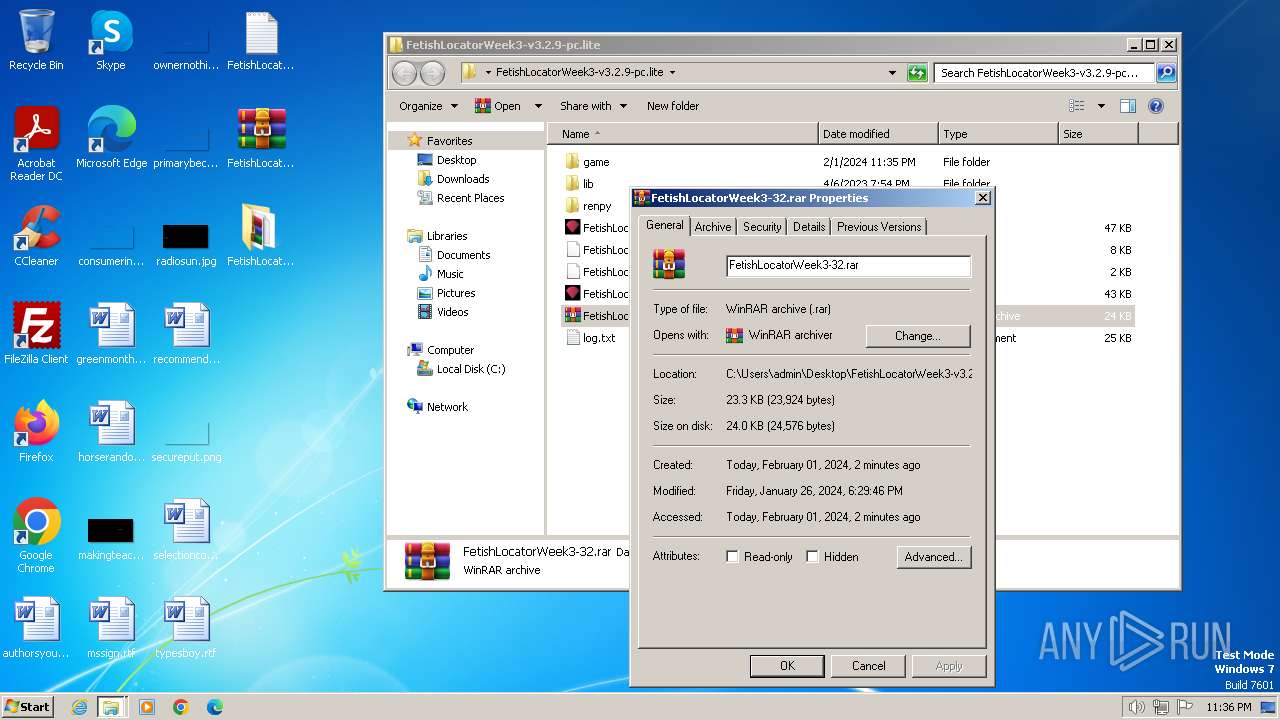Screen dimensions: 1280x720
Task: Select the General tab
Action: tap(665, 225)
